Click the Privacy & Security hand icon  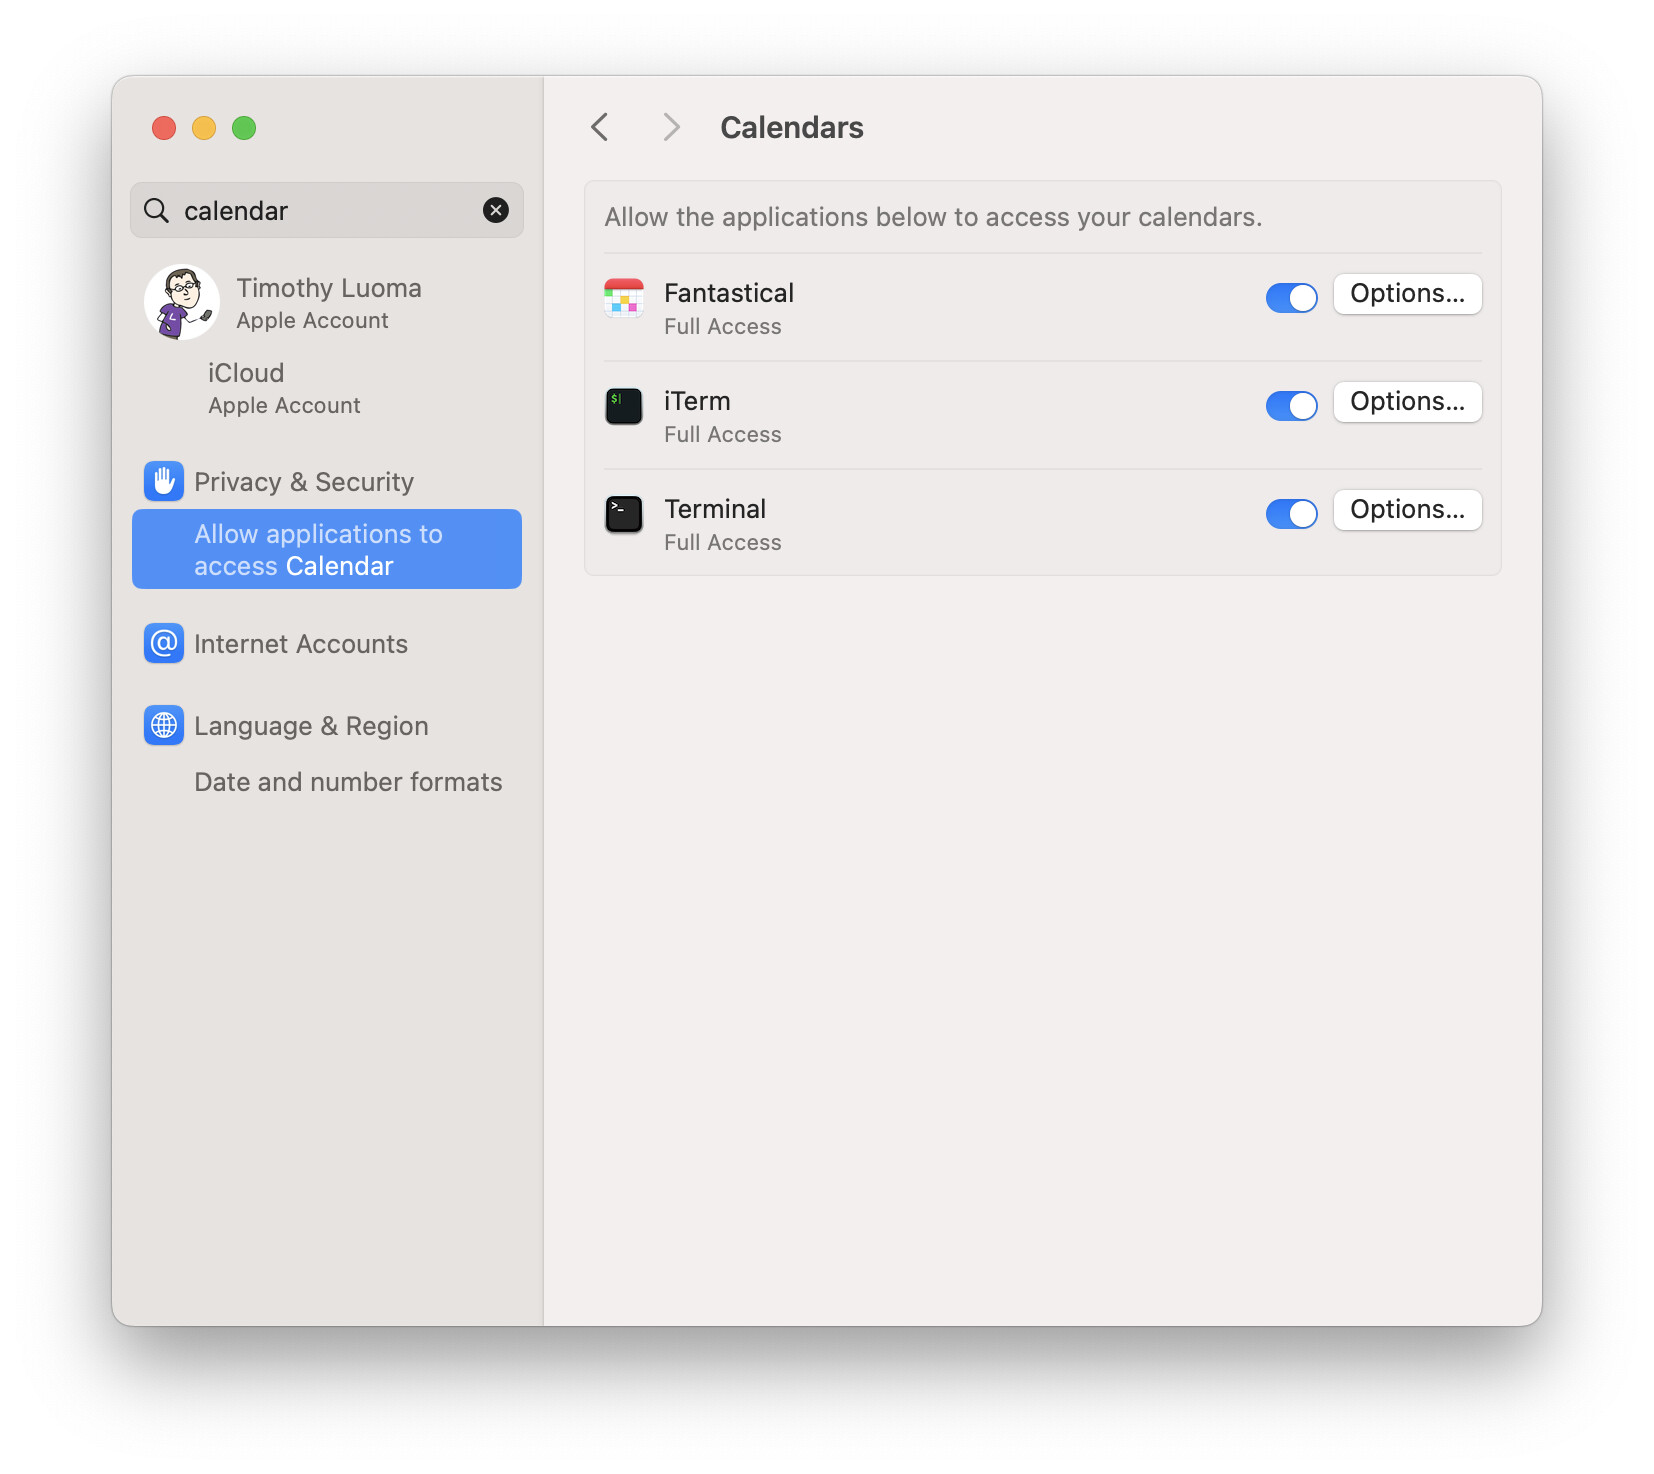pos(164,481)
